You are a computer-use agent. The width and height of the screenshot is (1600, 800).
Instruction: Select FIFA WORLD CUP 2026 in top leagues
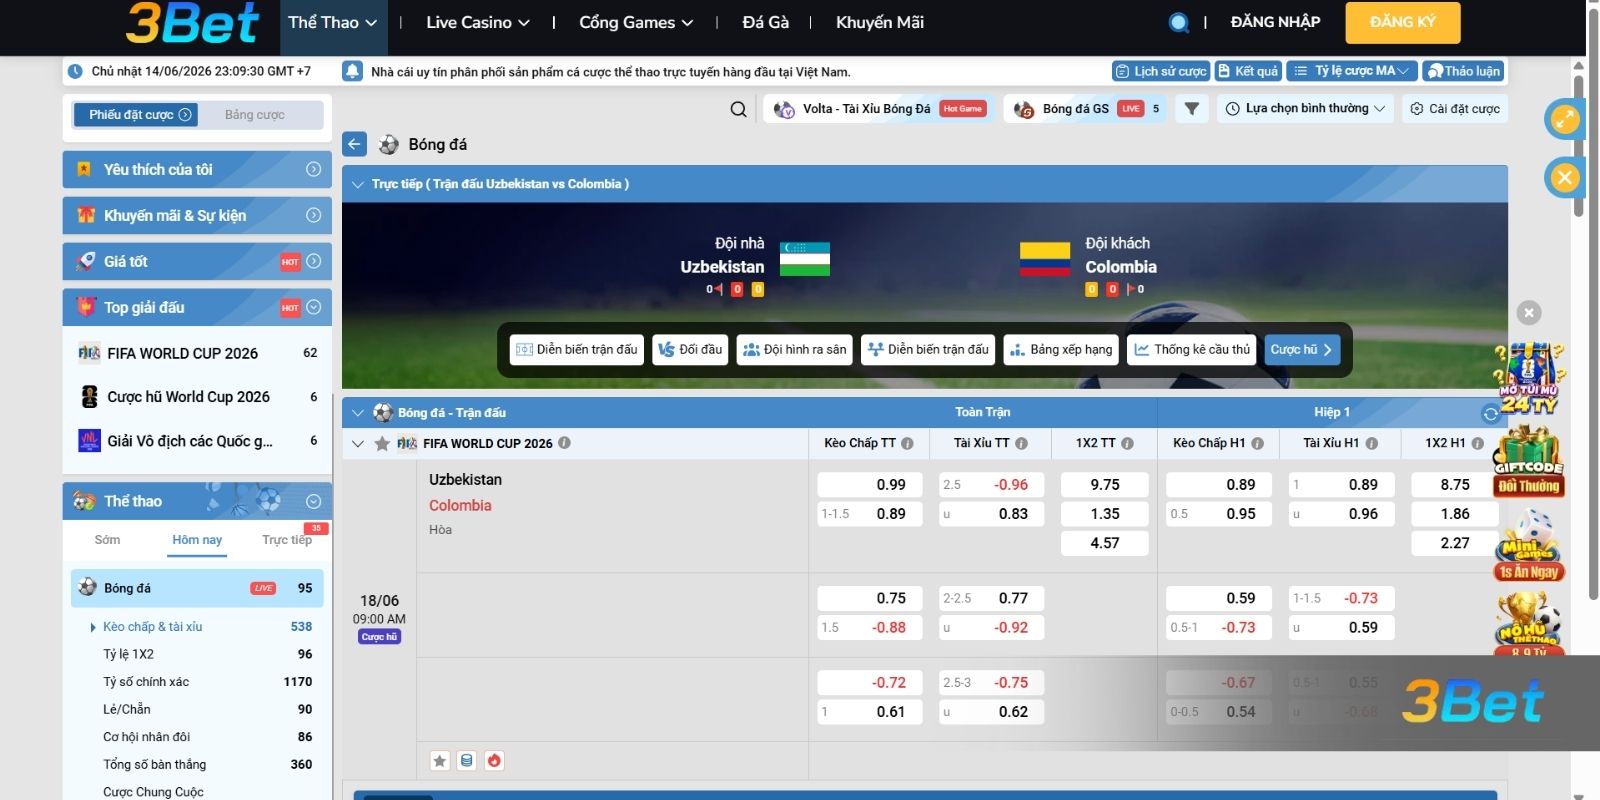click(197, 353)
